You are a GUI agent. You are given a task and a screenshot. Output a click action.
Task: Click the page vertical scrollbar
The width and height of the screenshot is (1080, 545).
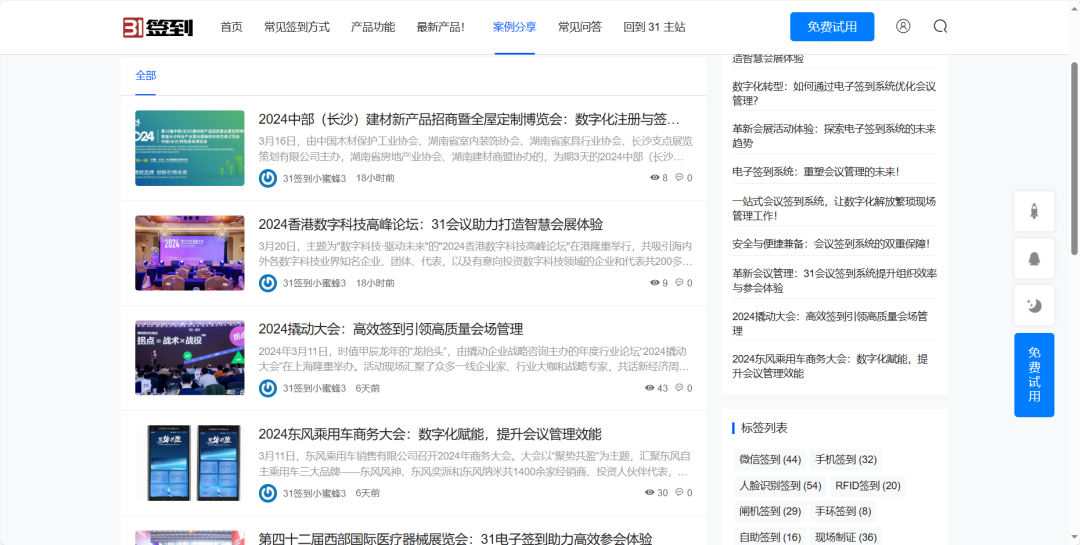(x=1074, y=158)
